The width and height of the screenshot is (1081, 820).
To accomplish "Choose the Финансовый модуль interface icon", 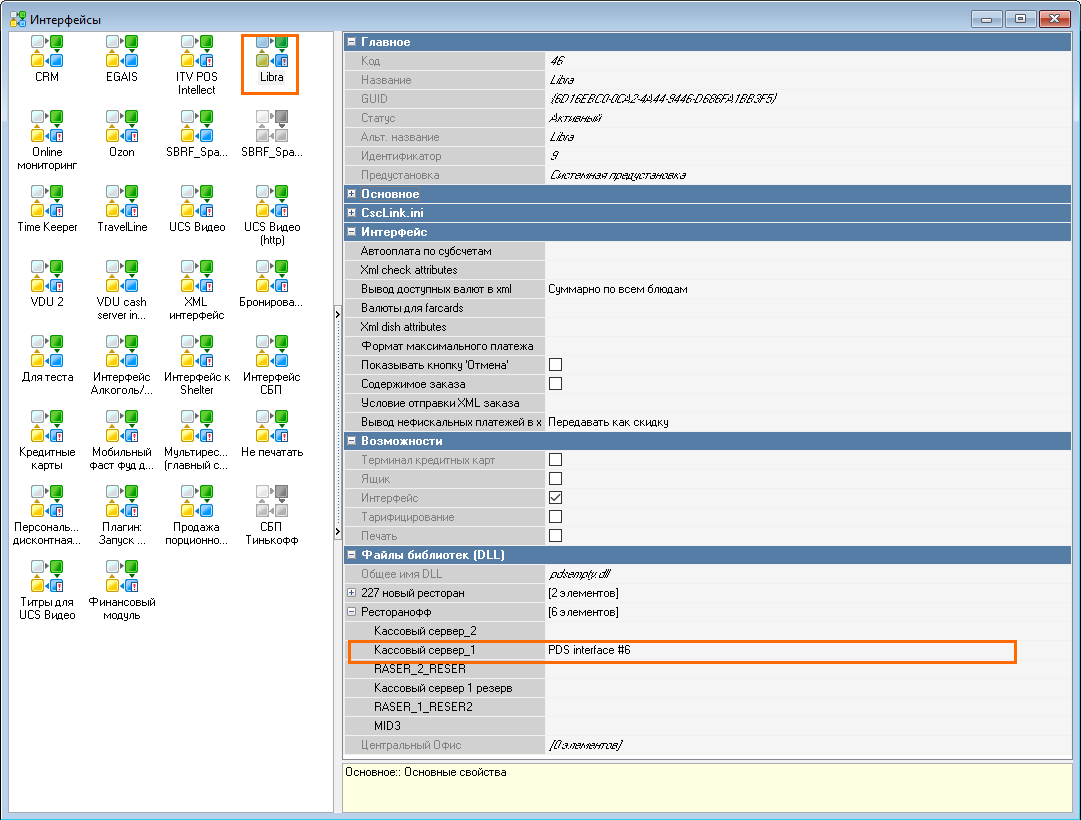I will (122, 578).
